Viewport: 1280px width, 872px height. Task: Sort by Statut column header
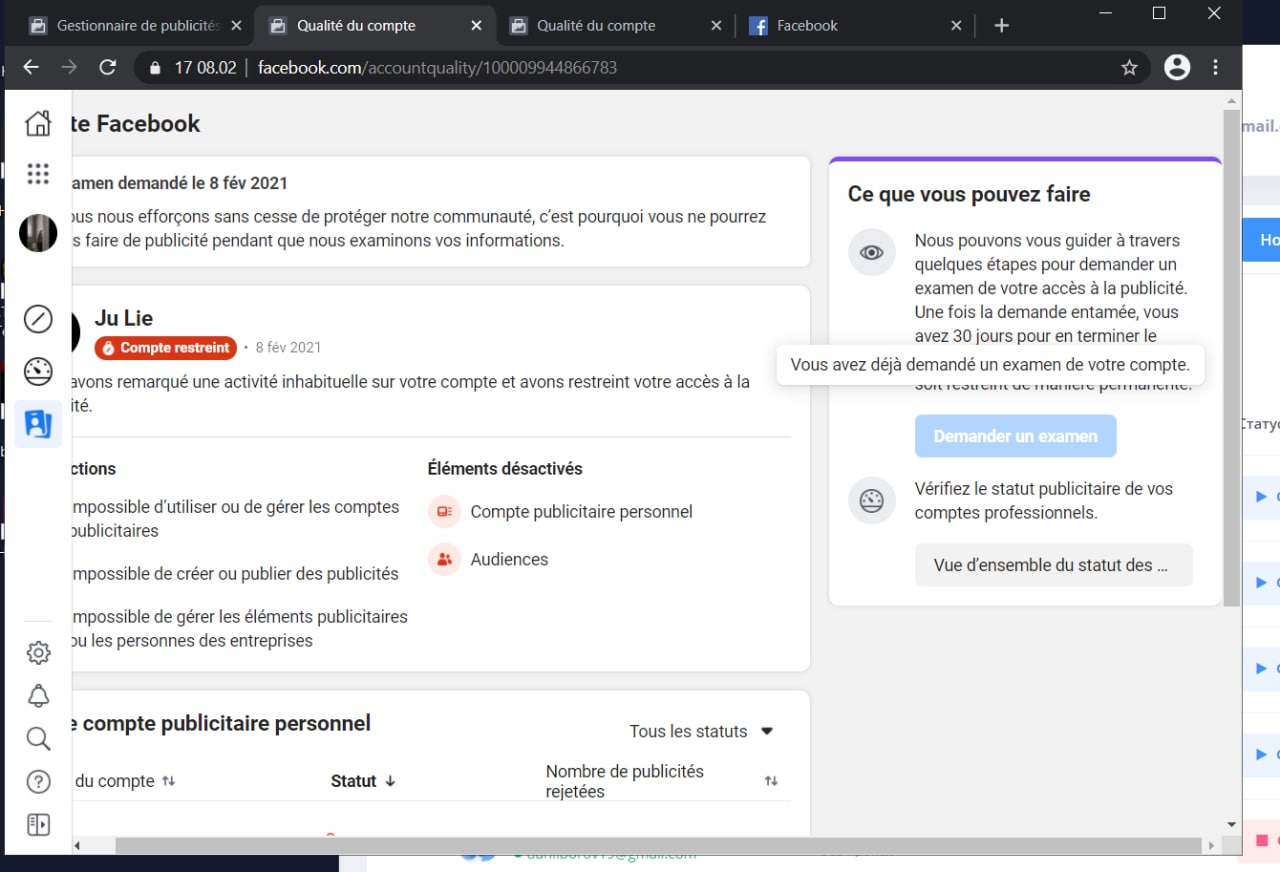[x=363, y=781]
